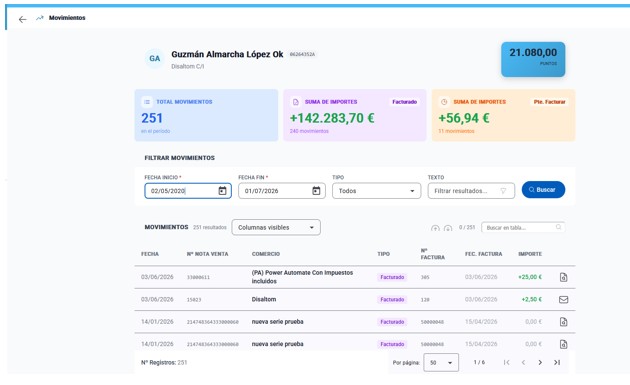This screenshot has width=630, height=385.
Task: Expand the Tipo dropdown showing Todos
Action: (376, 191)
